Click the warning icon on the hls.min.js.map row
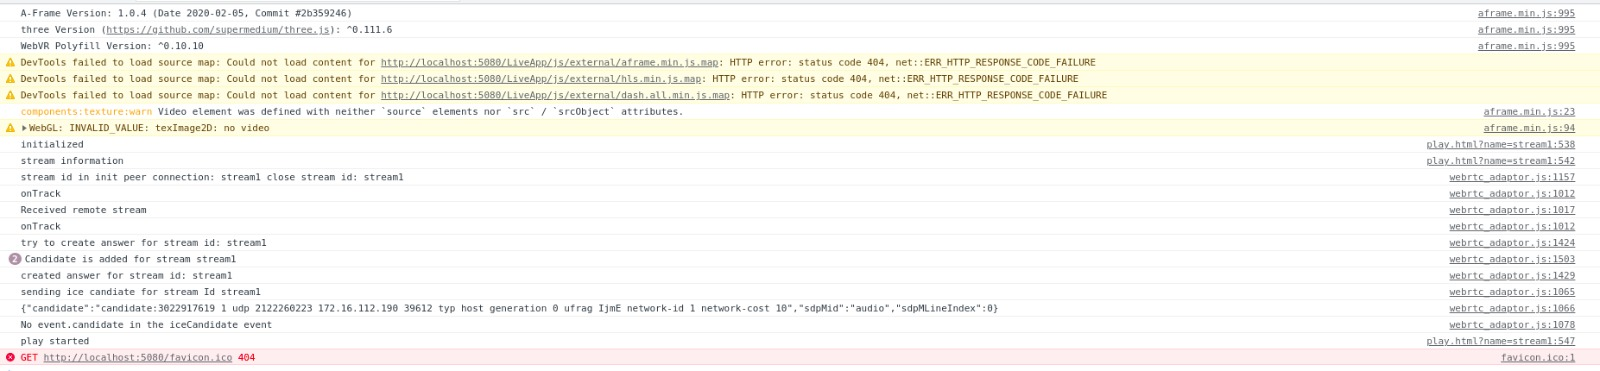 pos(10,79)
